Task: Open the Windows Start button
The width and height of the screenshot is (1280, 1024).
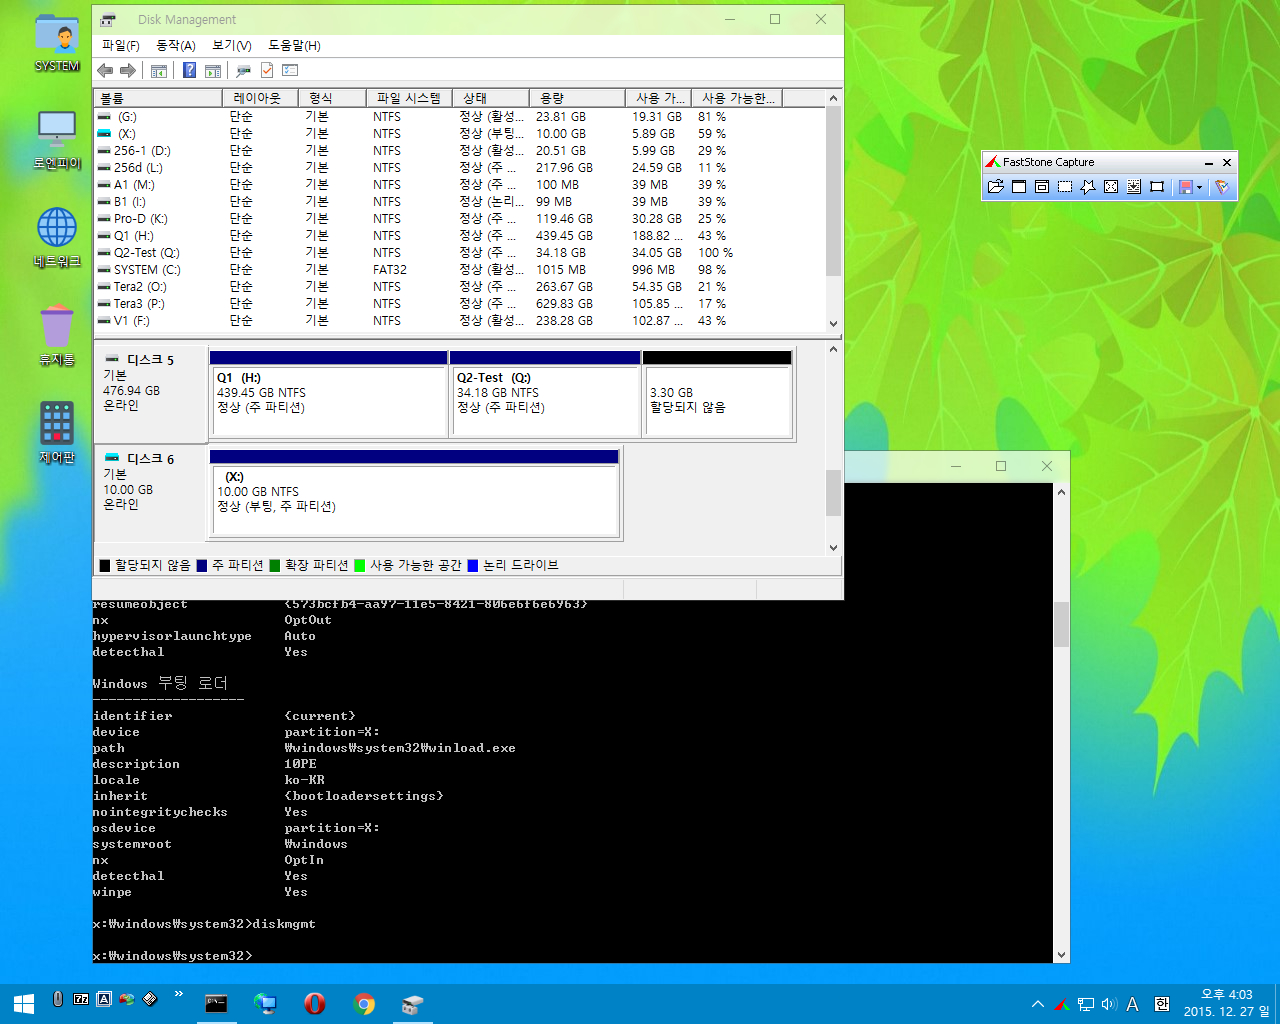Action: tap(24, 1003)
